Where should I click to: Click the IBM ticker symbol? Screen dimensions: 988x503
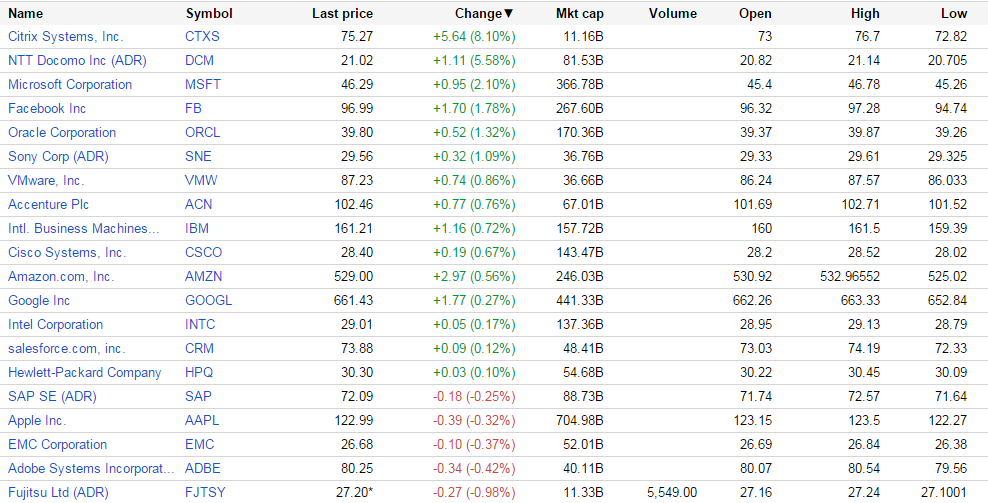198,228
